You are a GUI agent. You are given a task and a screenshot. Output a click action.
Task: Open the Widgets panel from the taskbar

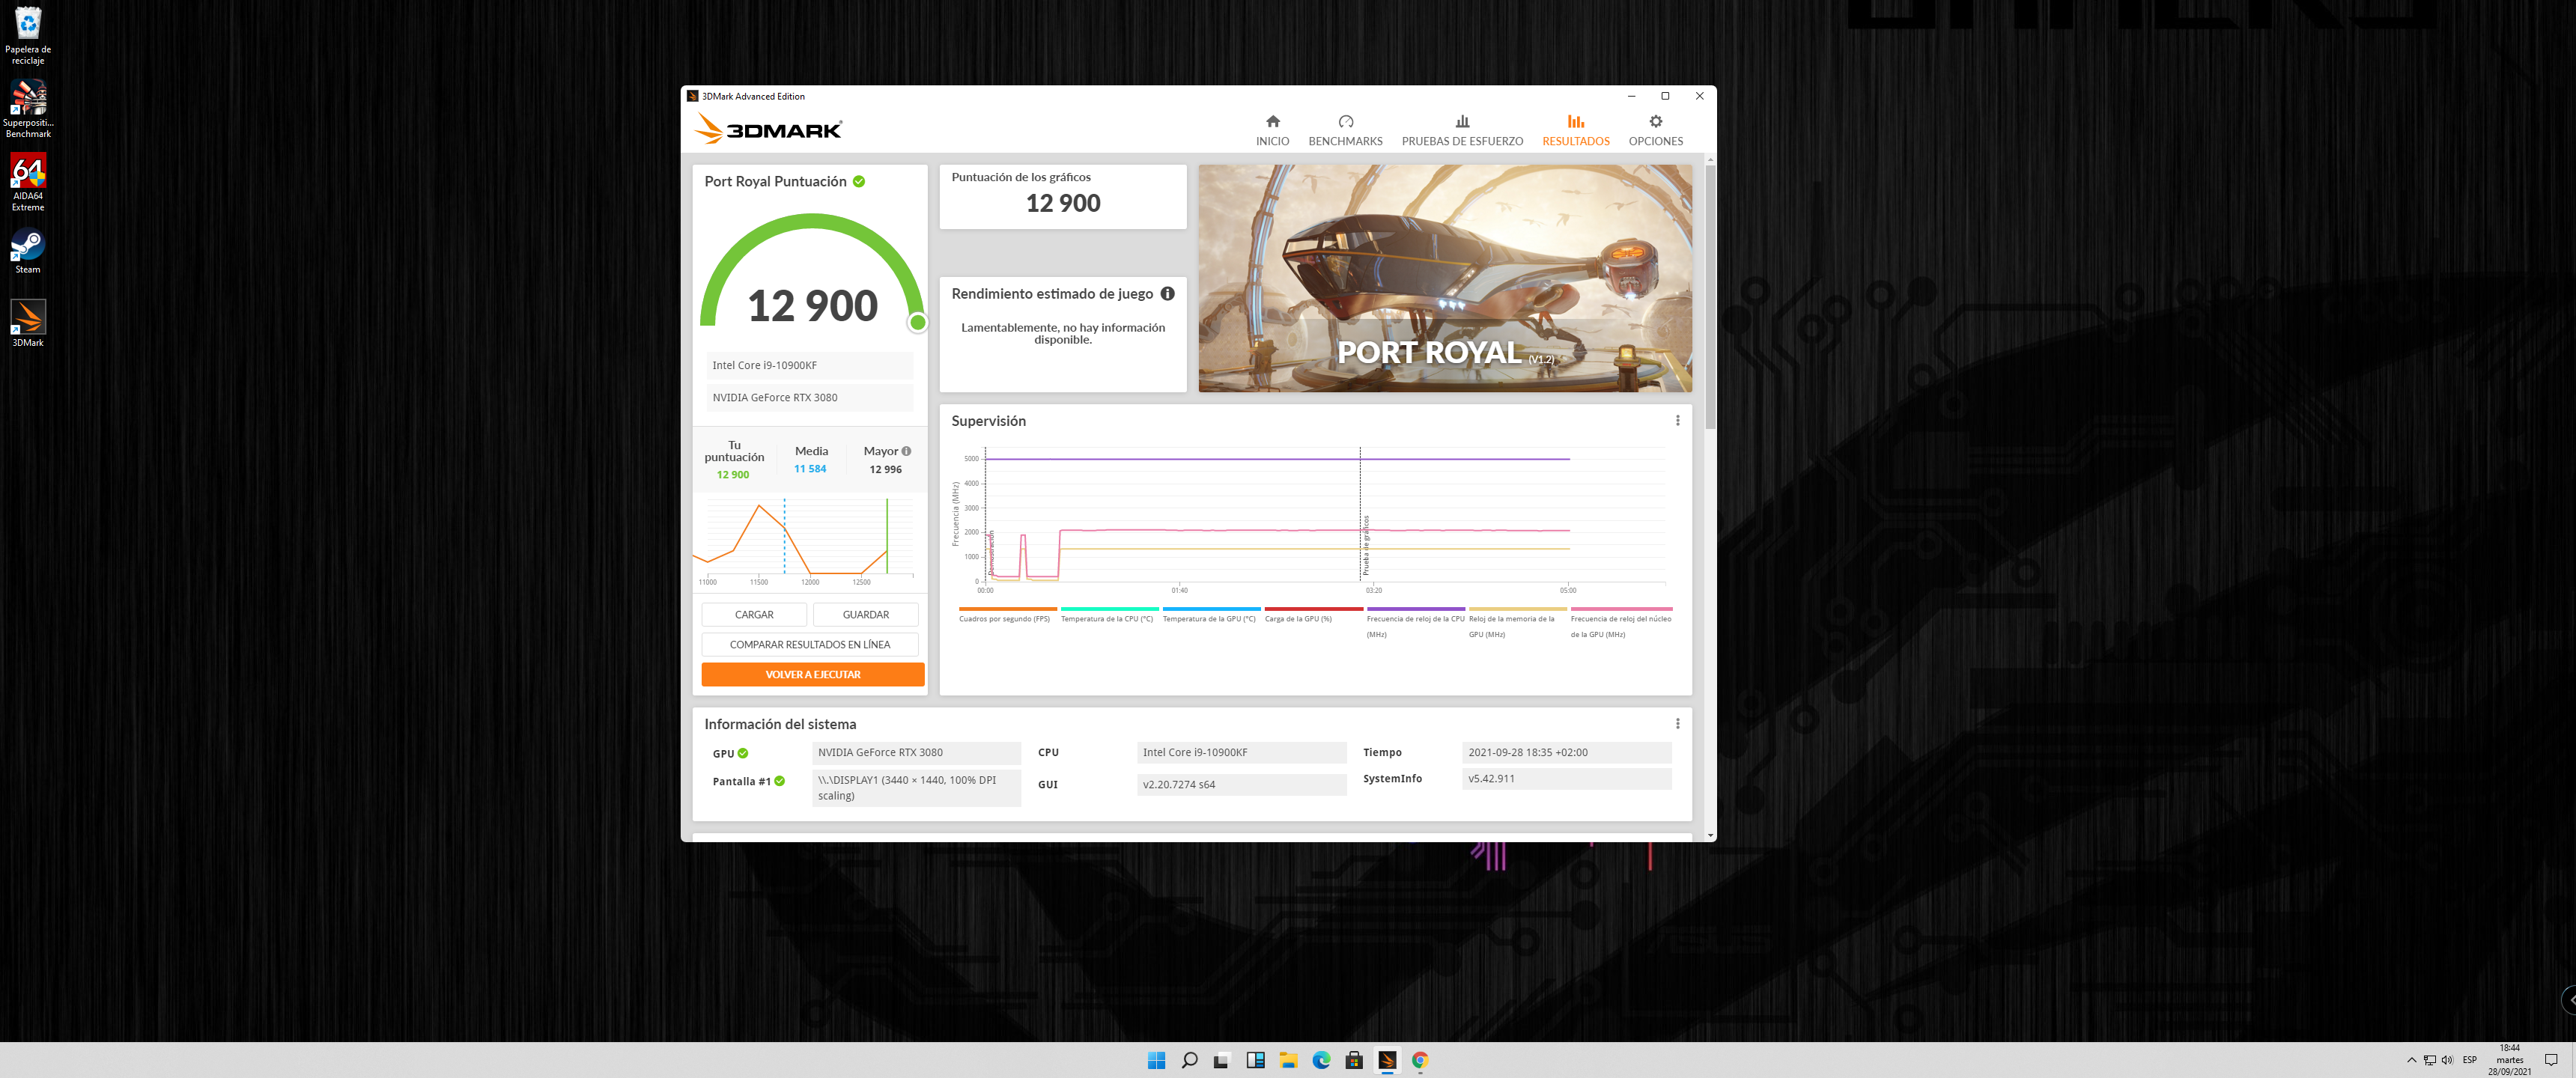pos(1255,1060)
